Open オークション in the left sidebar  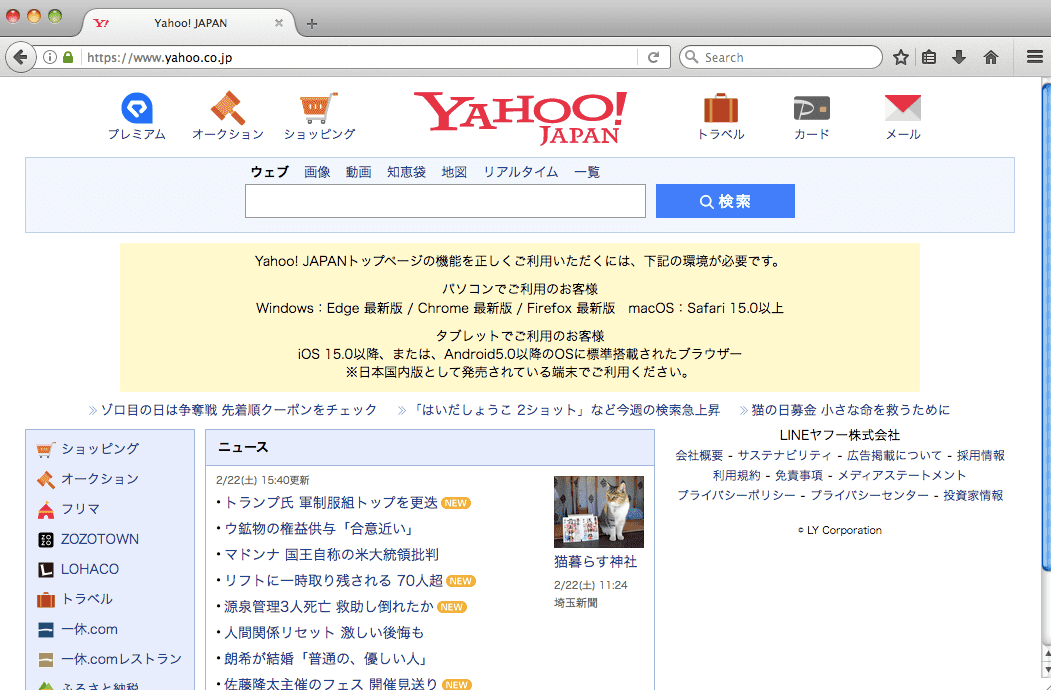click(x=100, y=479)
